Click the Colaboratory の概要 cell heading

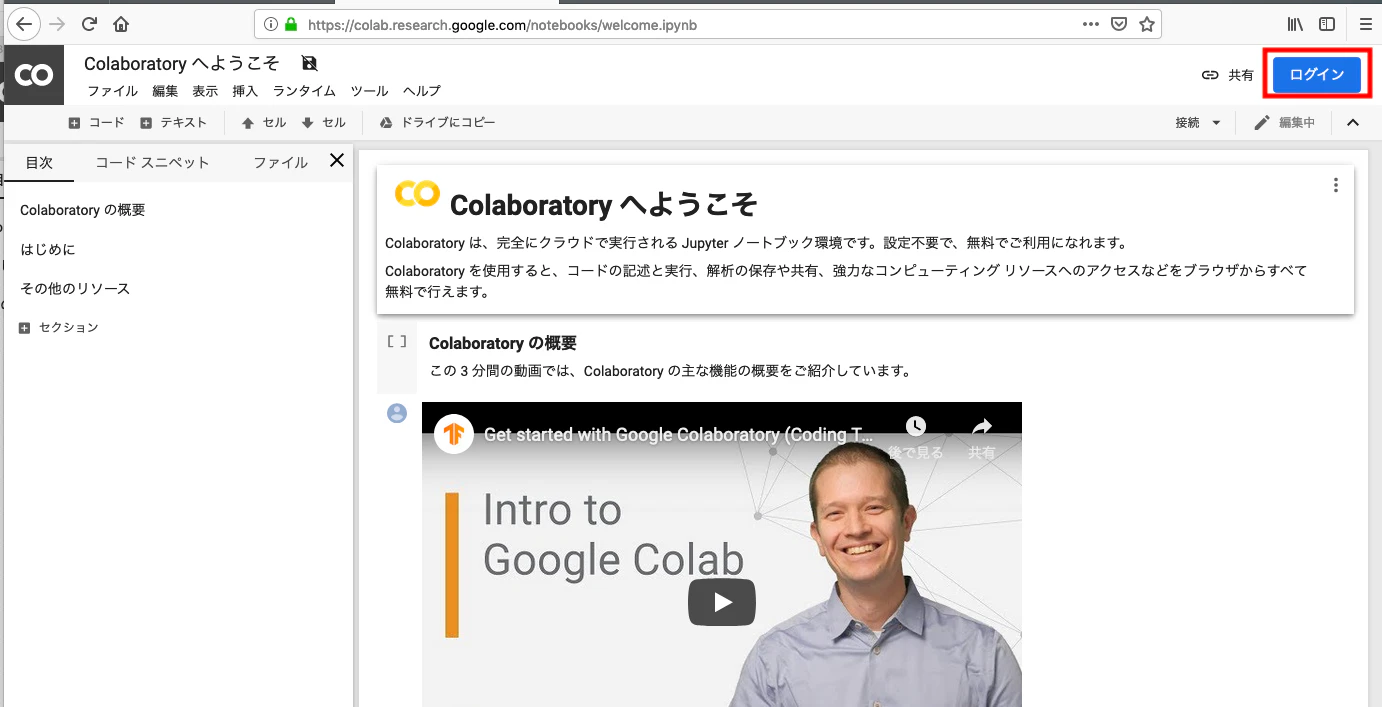503,343
